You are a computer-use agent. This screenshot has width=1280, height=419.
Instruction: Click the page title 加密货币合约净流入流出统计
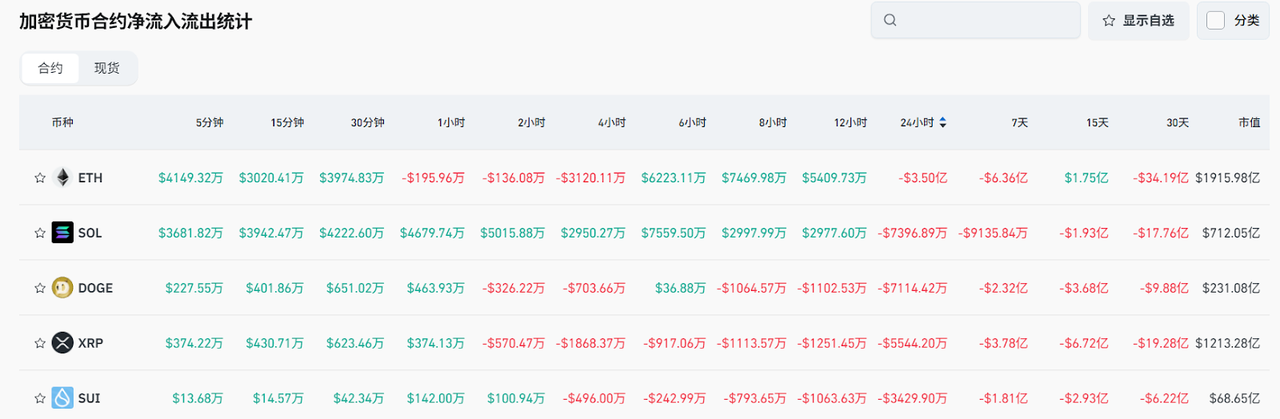[136, 21]
